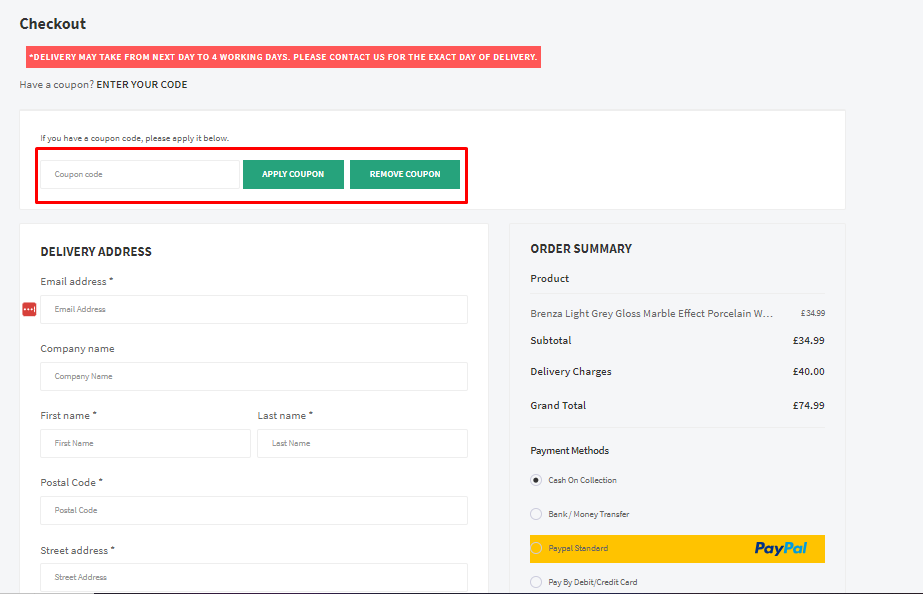Select the Company Name text box
The image size is (923, 594).
(x=254, y=377)
